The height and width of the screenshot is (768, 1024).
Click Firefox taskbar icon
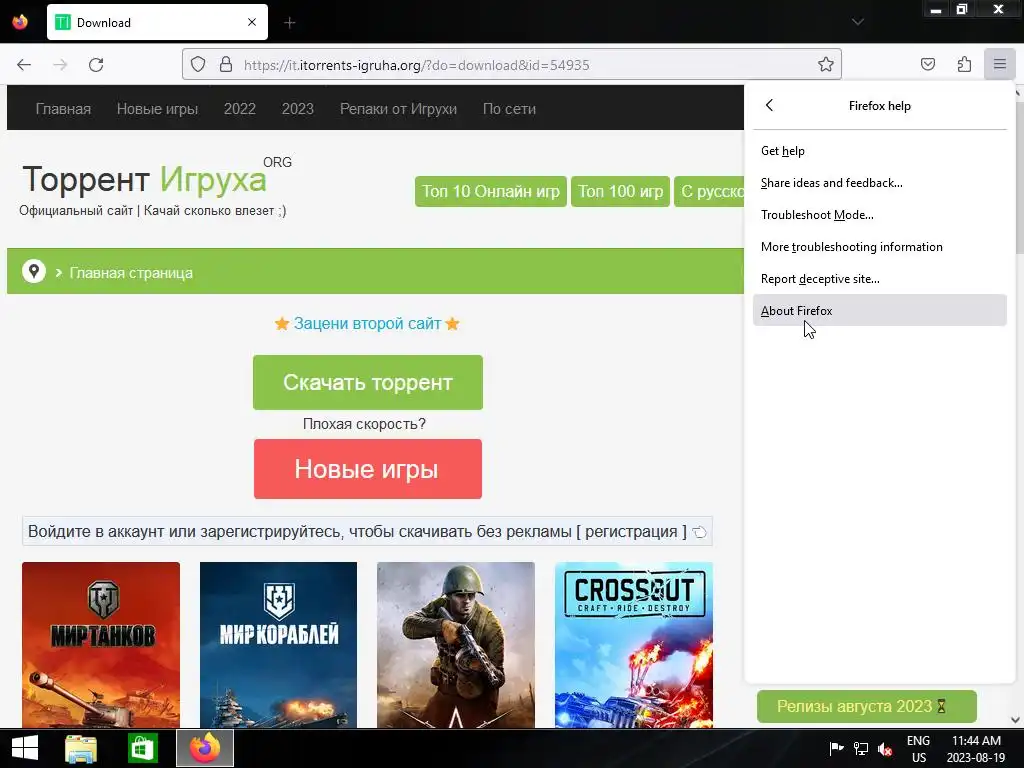[204, 748]
